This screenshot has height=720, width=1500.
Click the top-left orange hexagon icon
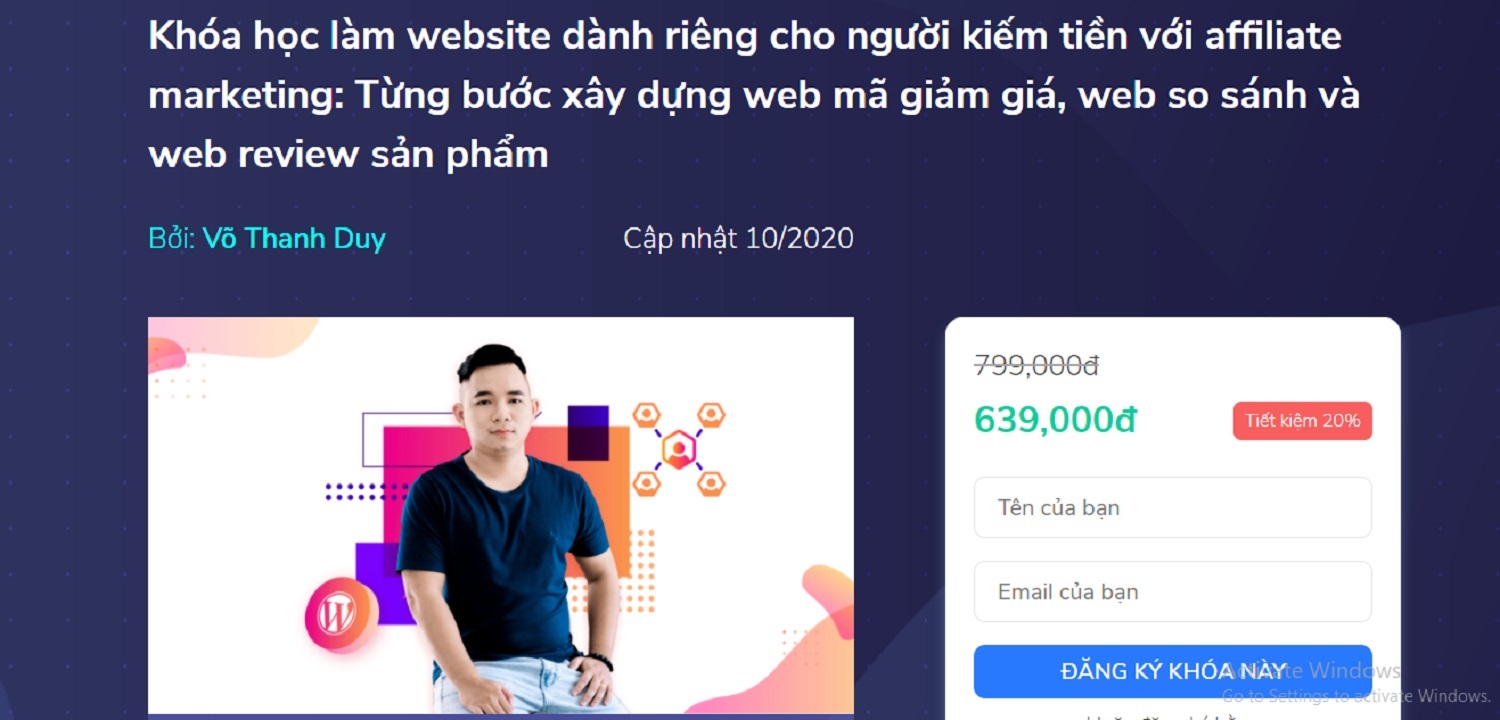point(648,415)
